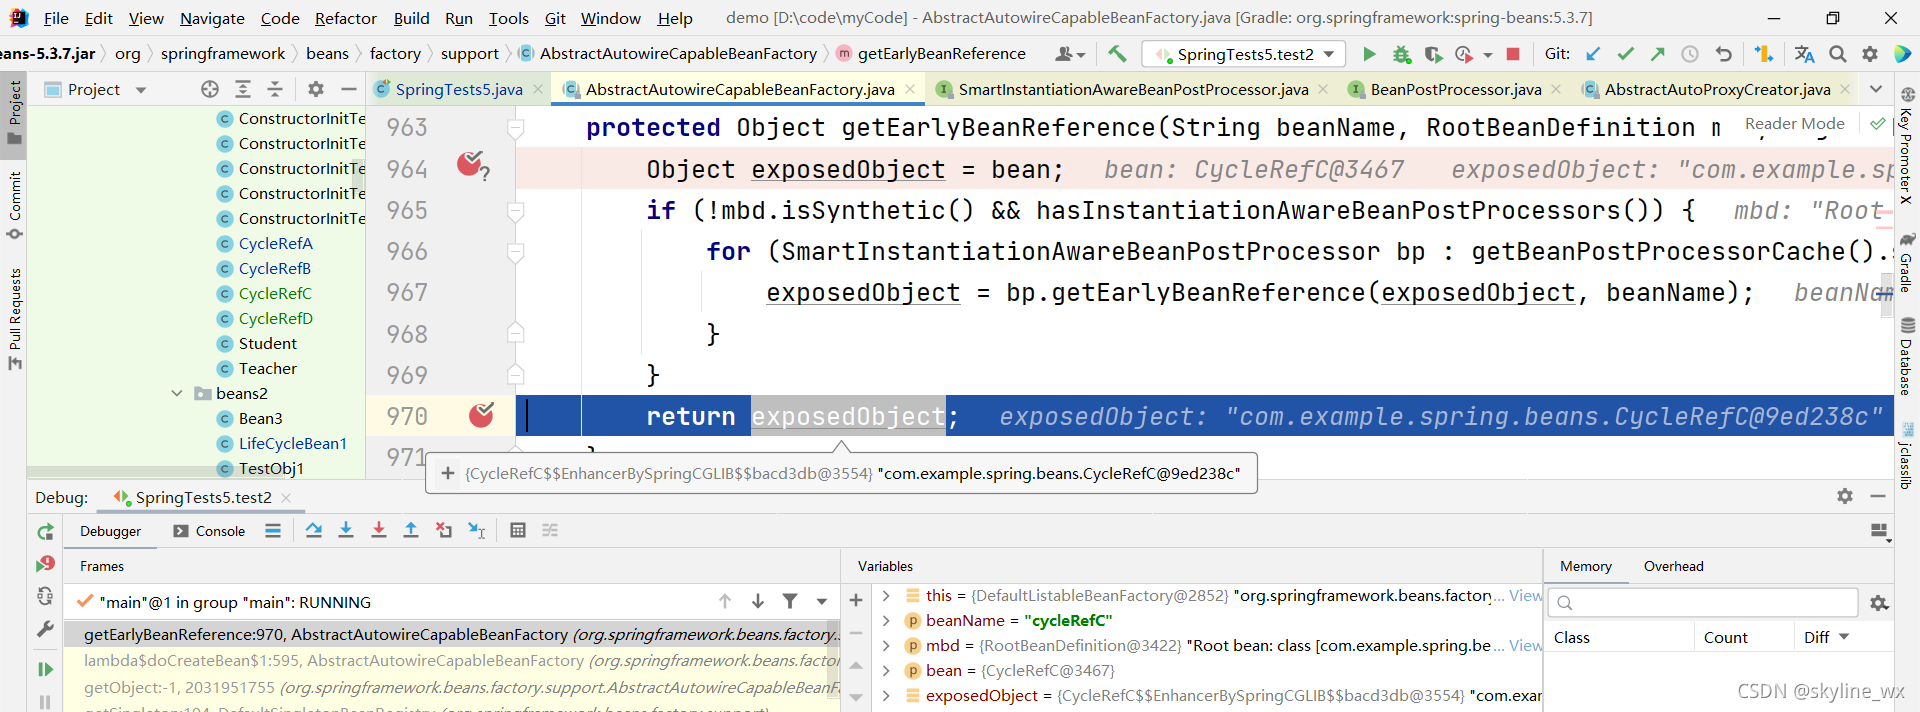This screenshot has width=1920, height=712.
Task: Click Run to Cursor debugger icon
Action: coord(476,530)
